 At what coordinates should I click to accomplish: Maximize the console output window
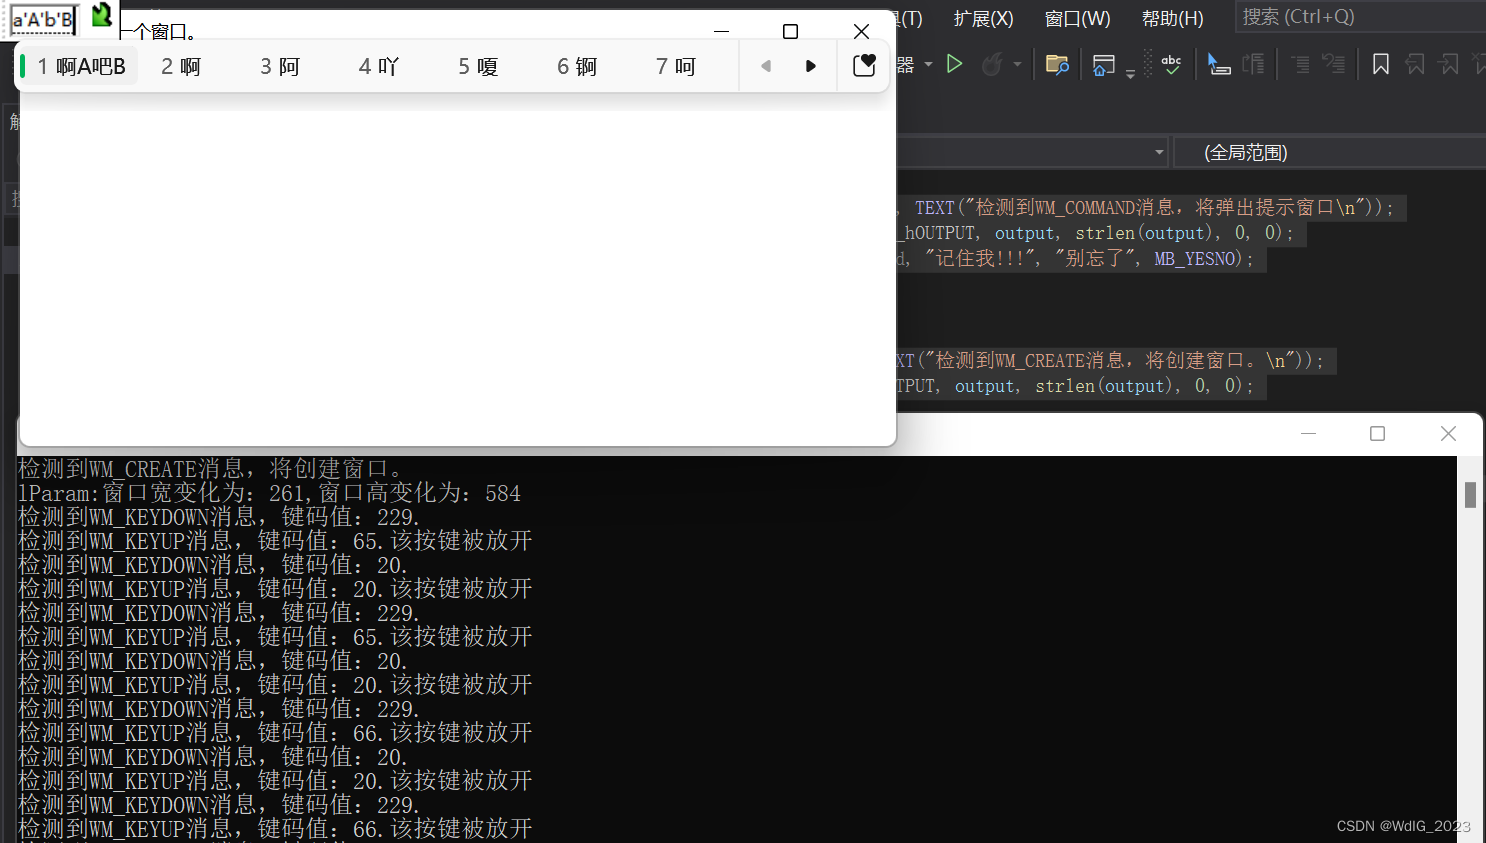[x=1377, y=433]
